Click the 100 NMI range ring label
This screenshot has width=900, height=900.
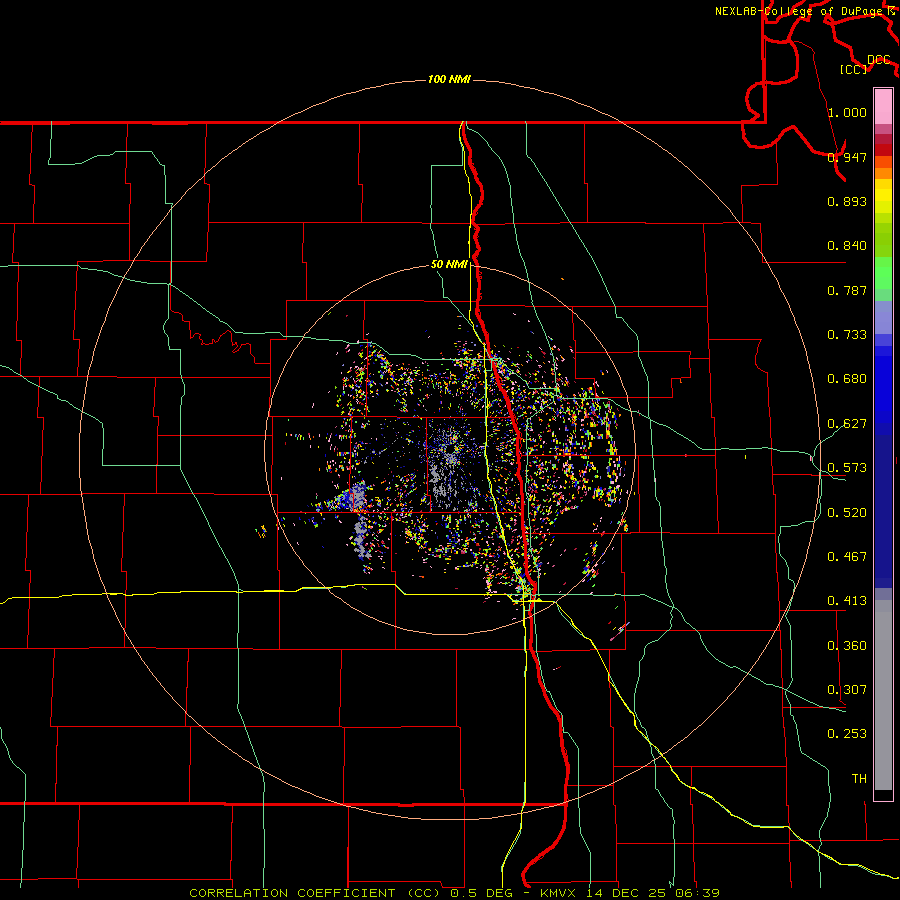tap(449, 79)
